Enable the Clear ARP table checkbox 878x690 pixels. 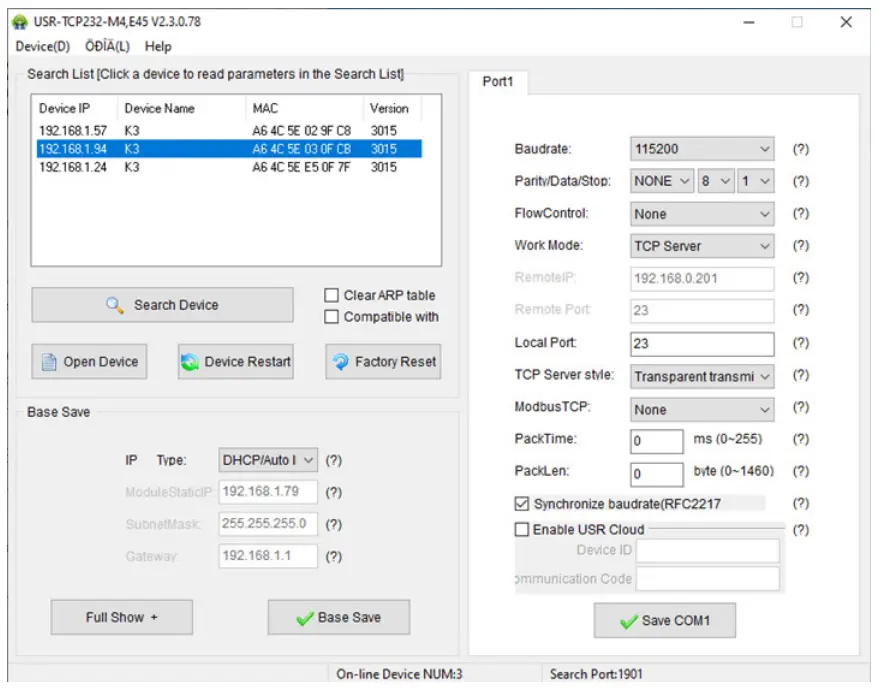tap(332, 296)
